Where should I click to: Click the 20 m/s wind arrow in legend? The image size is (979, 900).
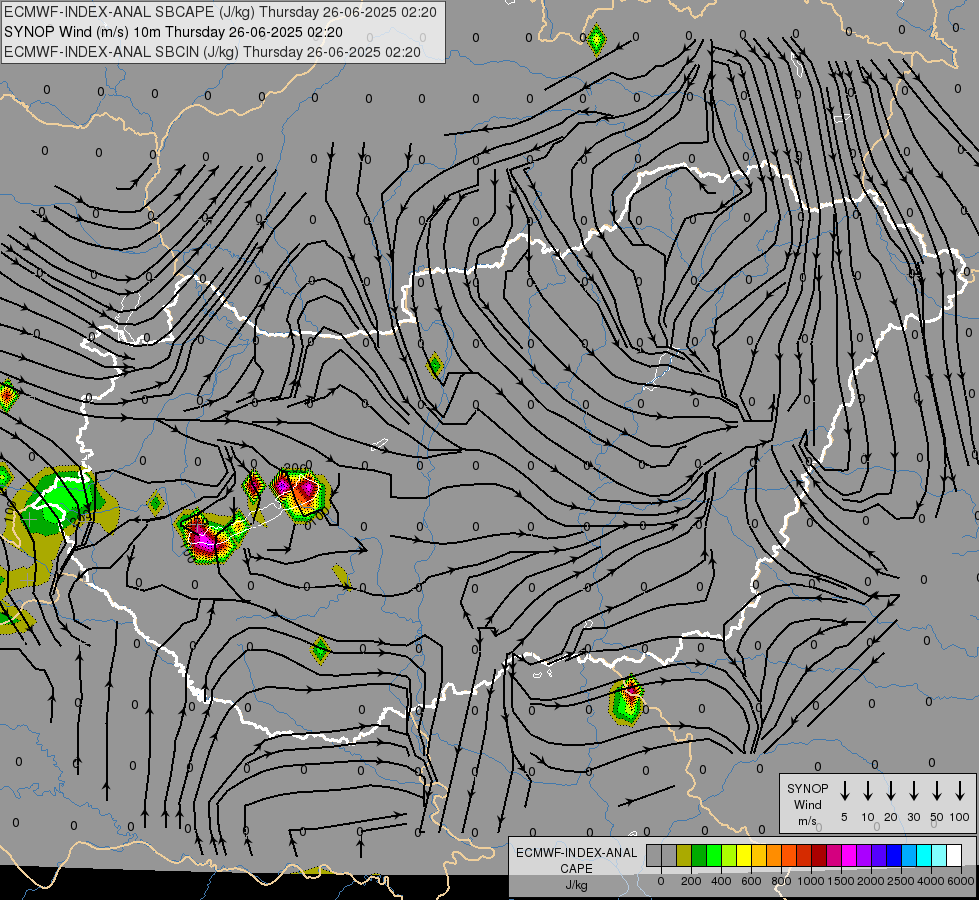pos(891,791)
